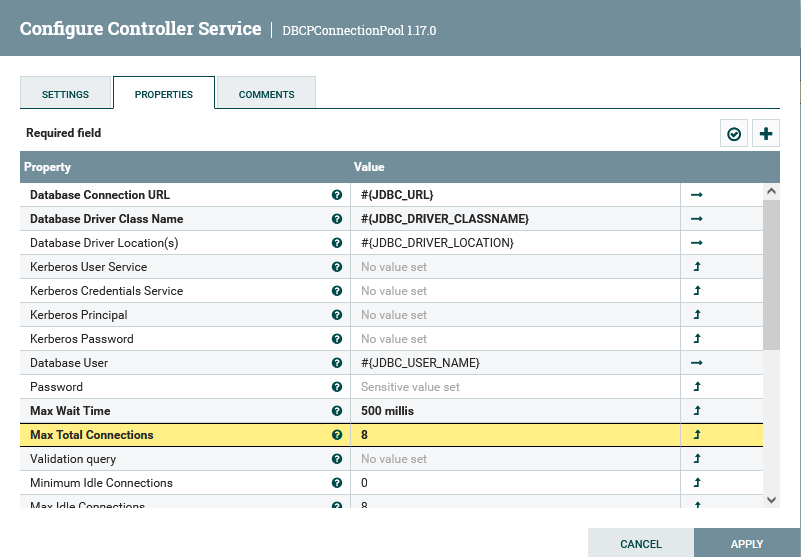Click the verify properties checkmark icon
Viewport: 801px width, 557px height.
click(734, 133)
